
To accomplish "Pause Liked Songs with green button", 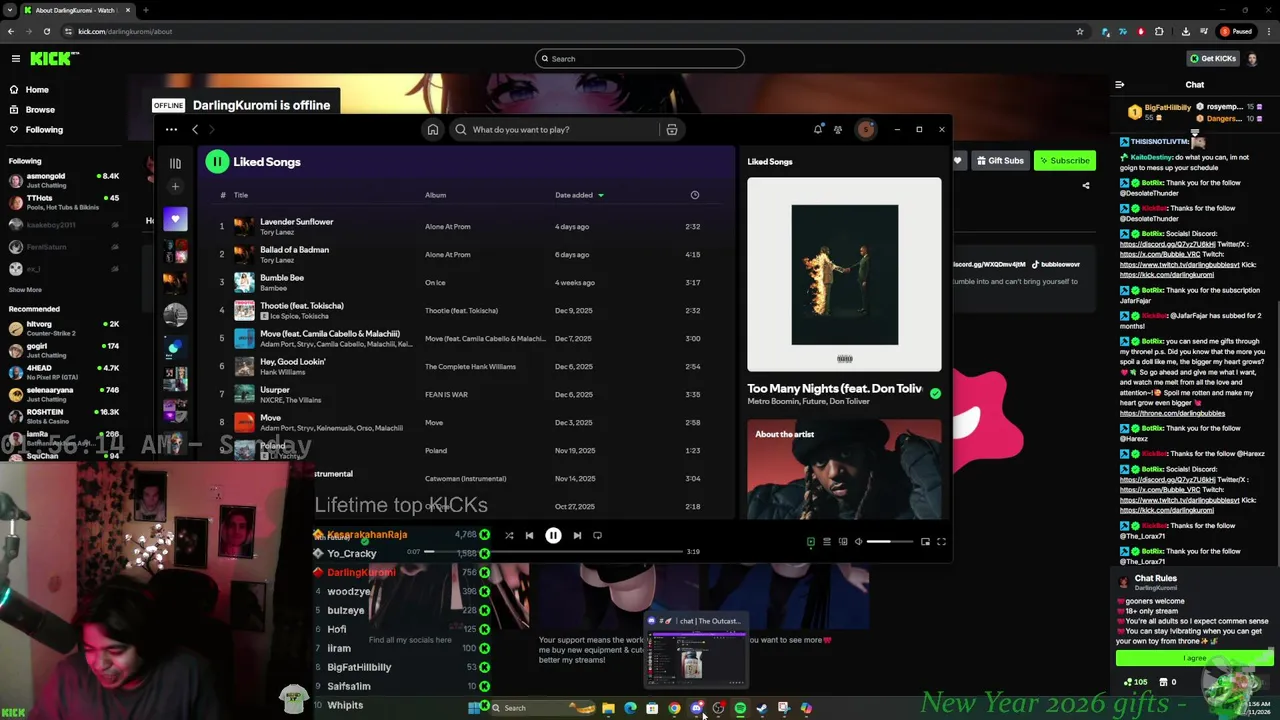I will click(217, 162).
